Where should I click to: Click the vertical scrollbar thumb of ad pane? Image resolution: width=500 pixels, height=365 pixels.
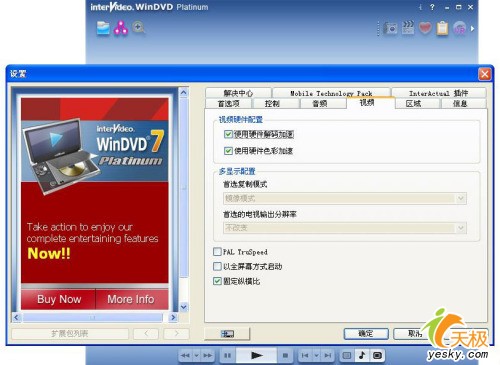coord(184,188)
